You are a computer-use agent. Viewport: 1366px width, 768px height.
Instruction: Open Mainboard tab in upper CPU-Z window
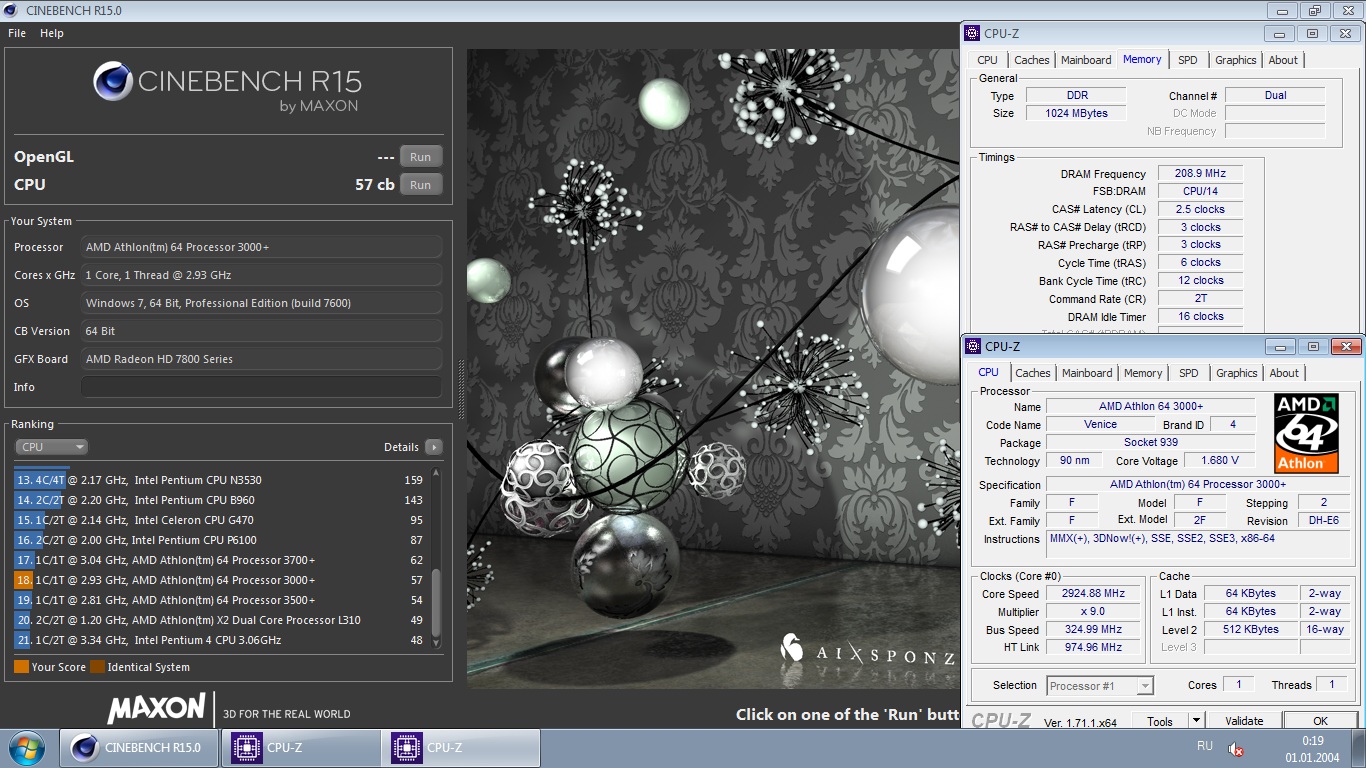point(1086,60)
